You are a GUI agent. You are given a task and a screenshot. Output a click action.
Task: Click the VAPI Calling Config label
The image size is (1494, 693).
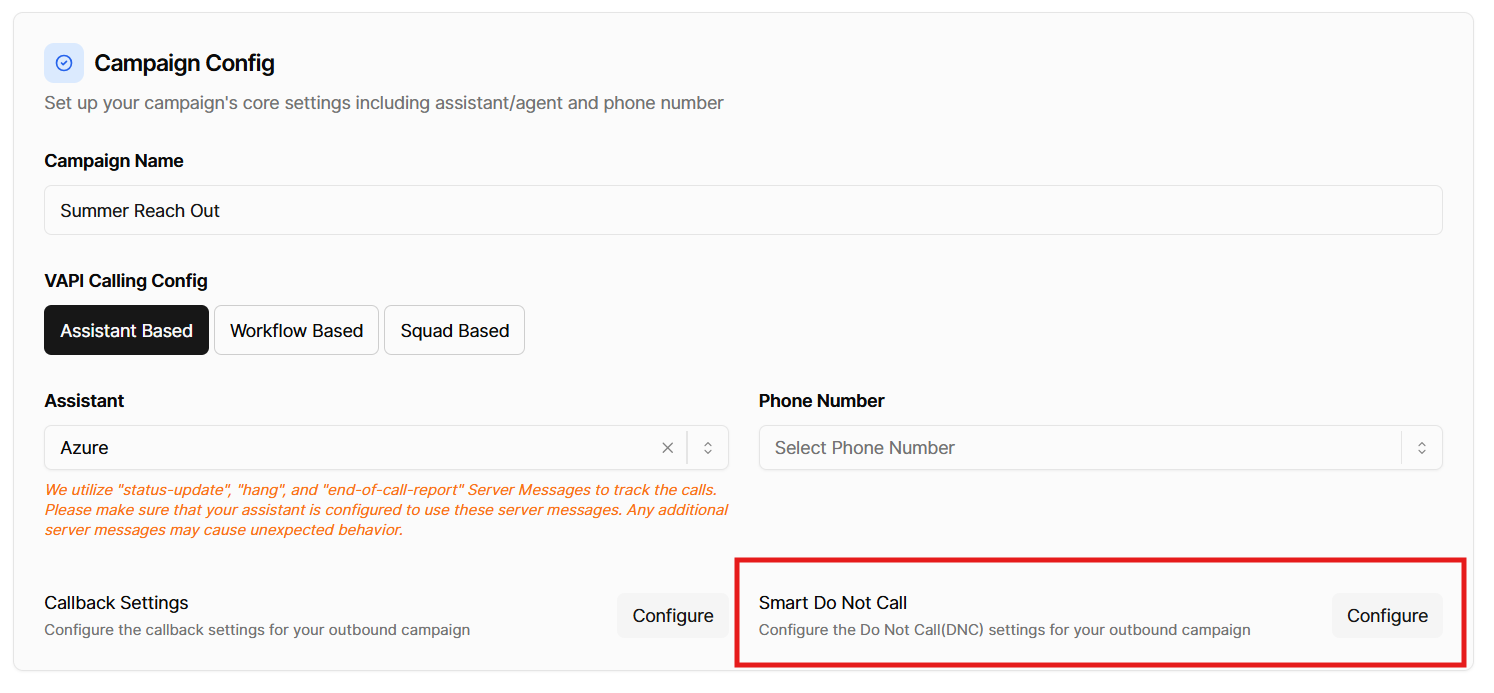[126, 281]
